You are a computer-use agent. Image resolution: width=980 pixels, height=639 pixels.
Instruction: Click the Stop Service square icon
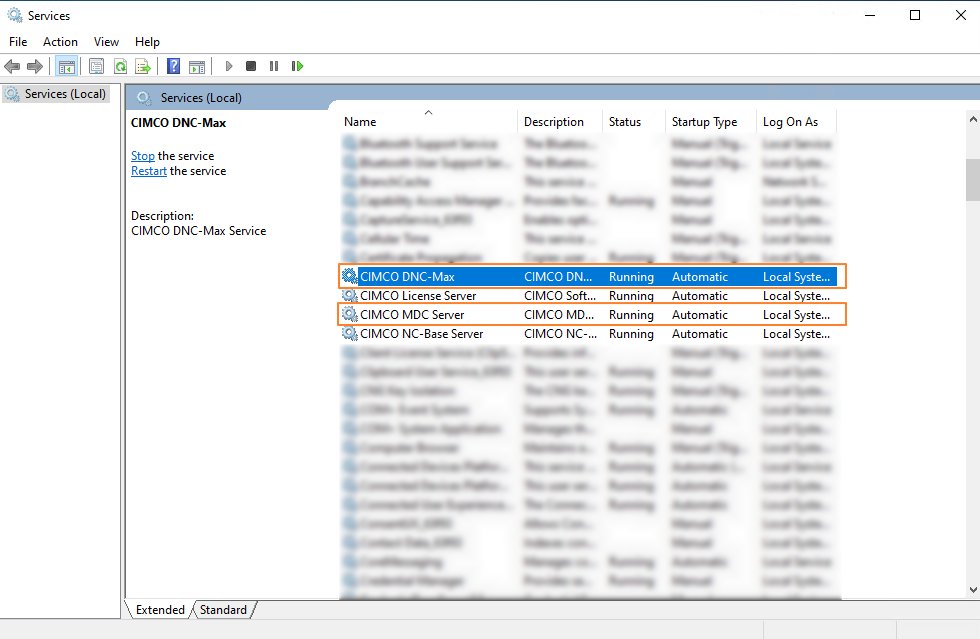coord(251,66)
